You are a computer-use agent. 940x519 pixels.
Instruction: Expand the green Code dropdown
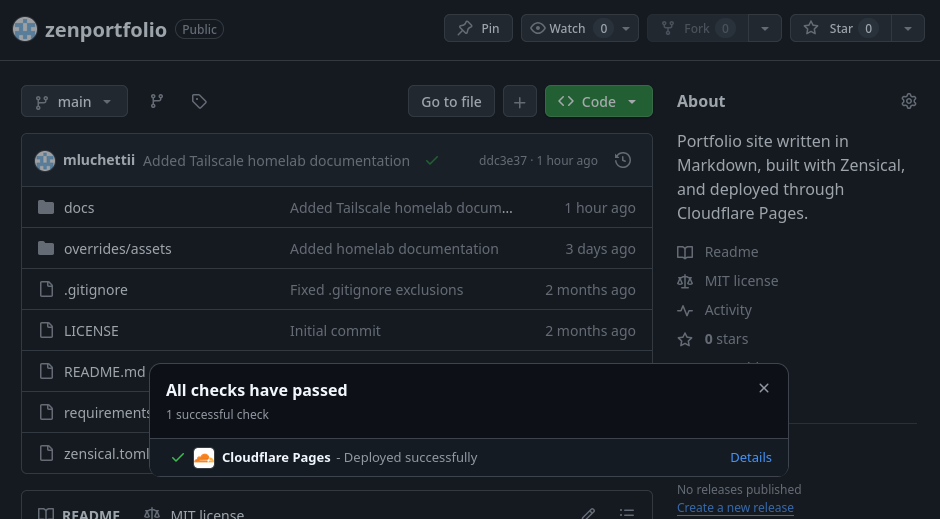coord(598,101)
